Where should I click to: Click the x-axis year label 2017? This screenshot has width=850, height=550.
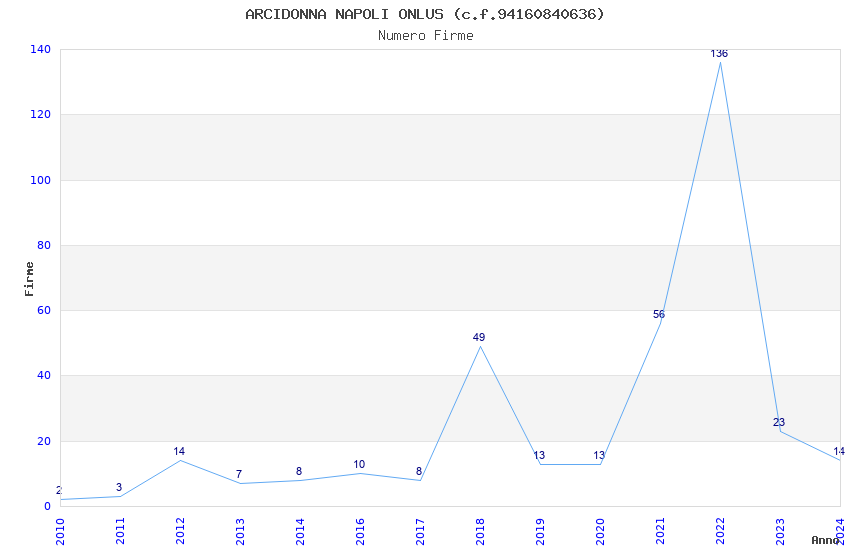pyautogui.click(x=420, y=532)
